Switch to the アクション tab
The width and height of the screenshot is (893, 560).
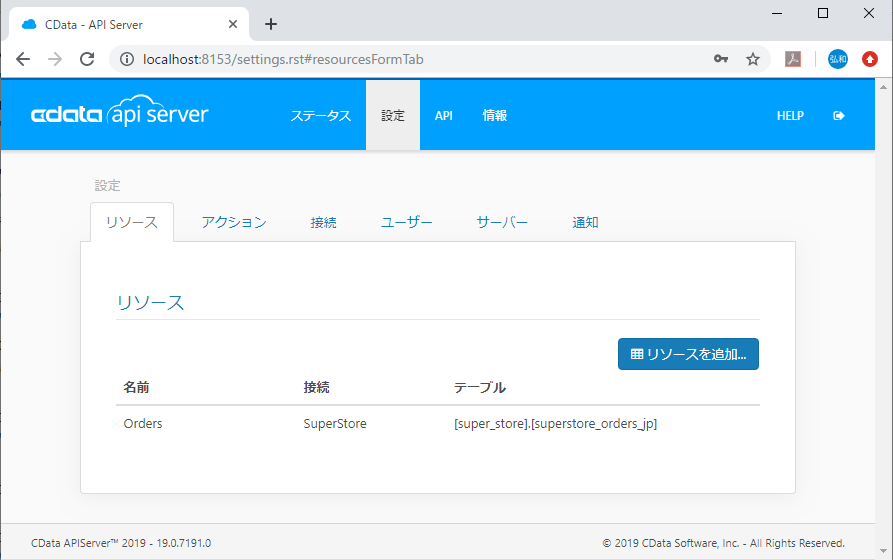(234, 222)
